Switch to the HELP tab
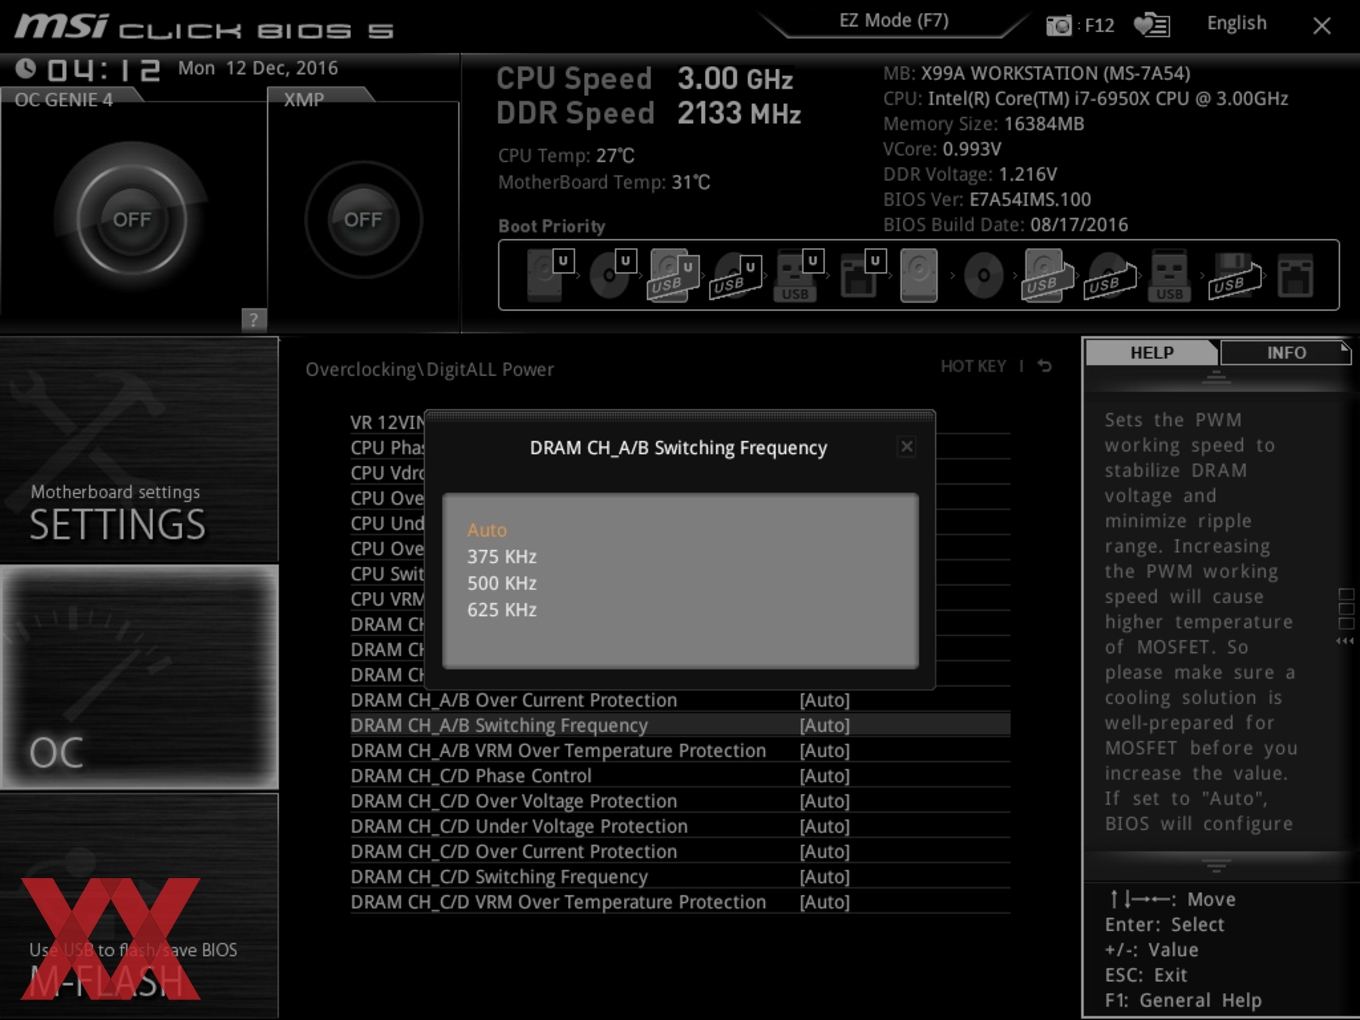 [x=1152, y=353]
